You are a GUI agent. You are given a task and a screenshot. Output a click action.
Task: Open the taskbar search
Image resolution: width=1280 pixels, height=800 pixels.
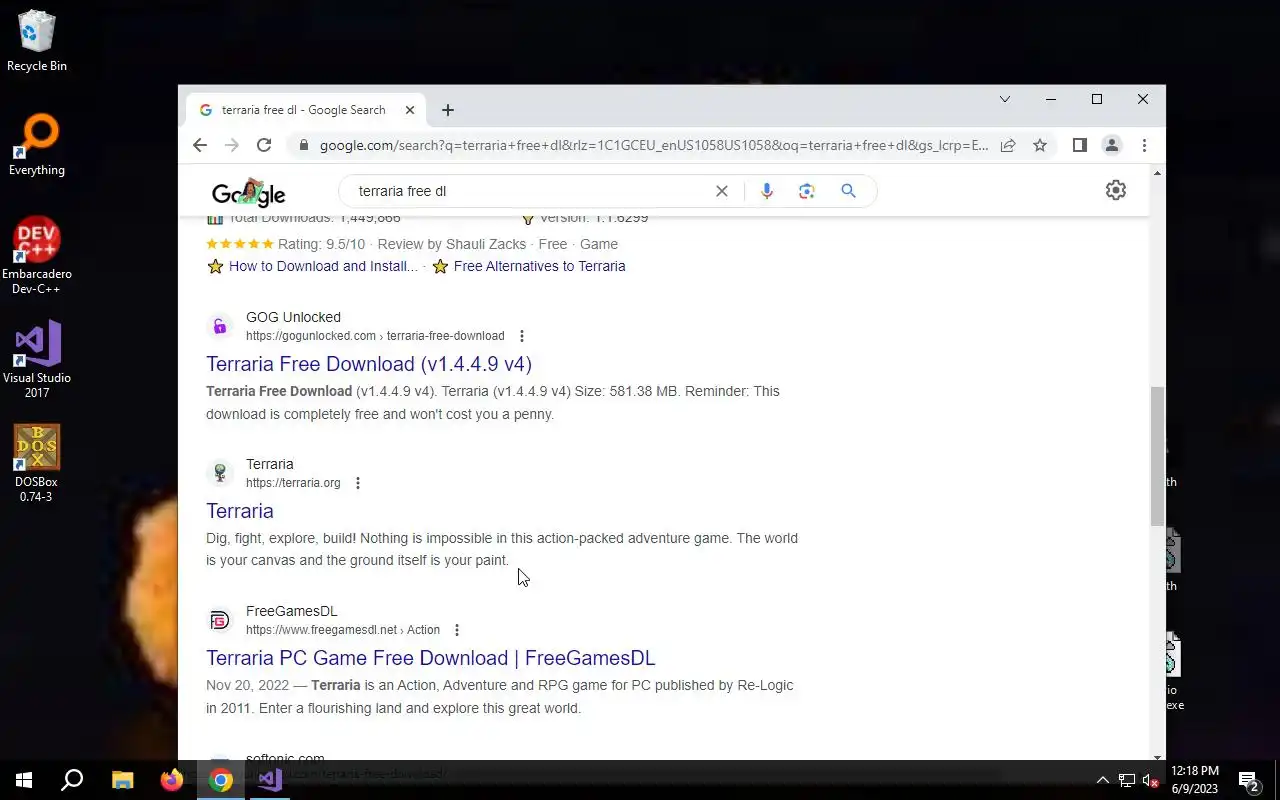72,780
